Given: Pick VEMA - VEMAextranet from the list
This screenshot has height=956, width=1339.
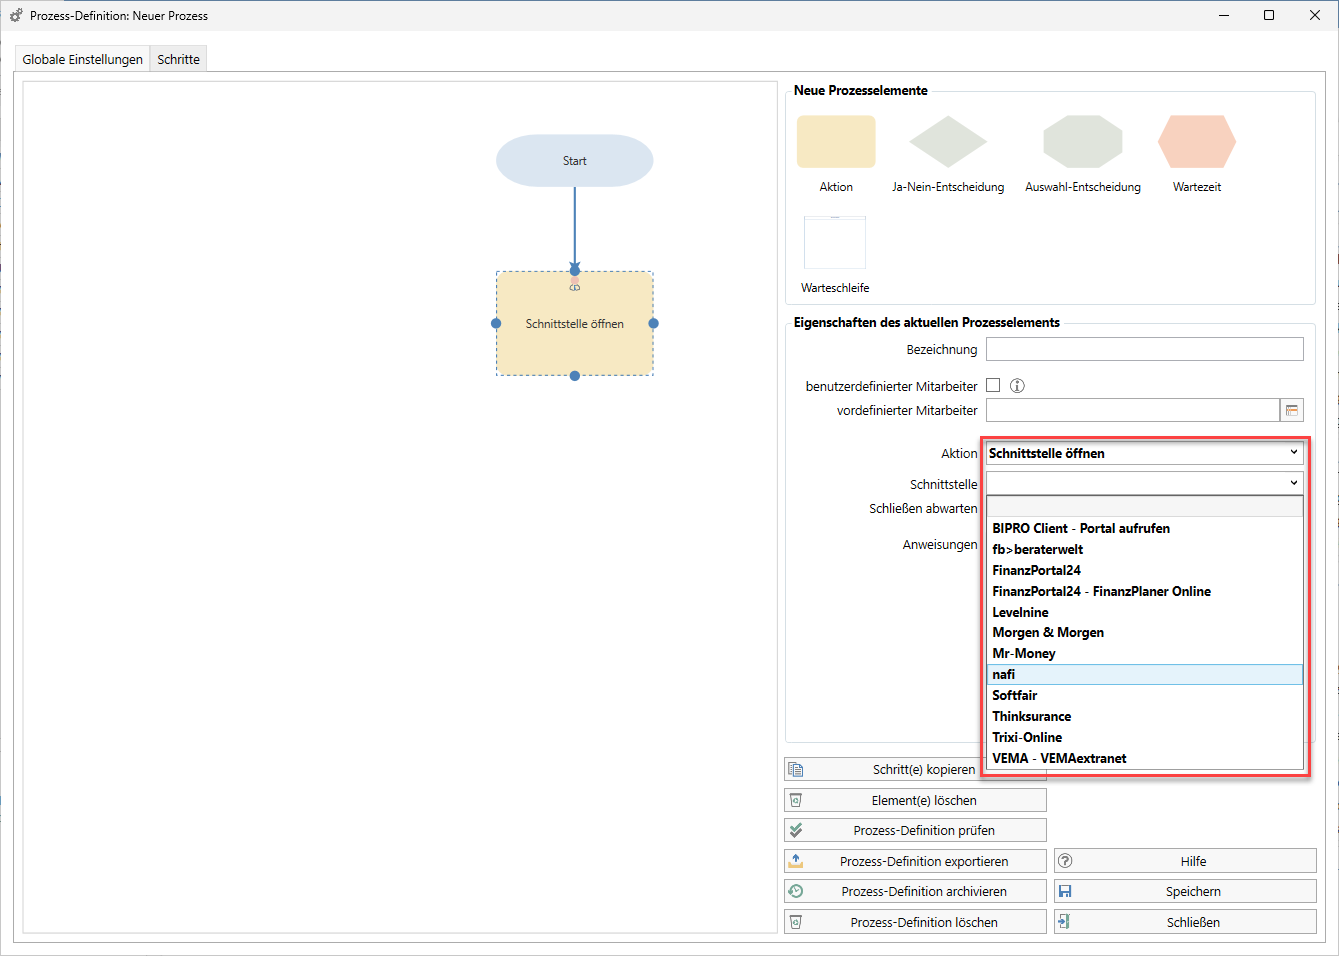Looking at the screenshot, I should pos(1059,758).
